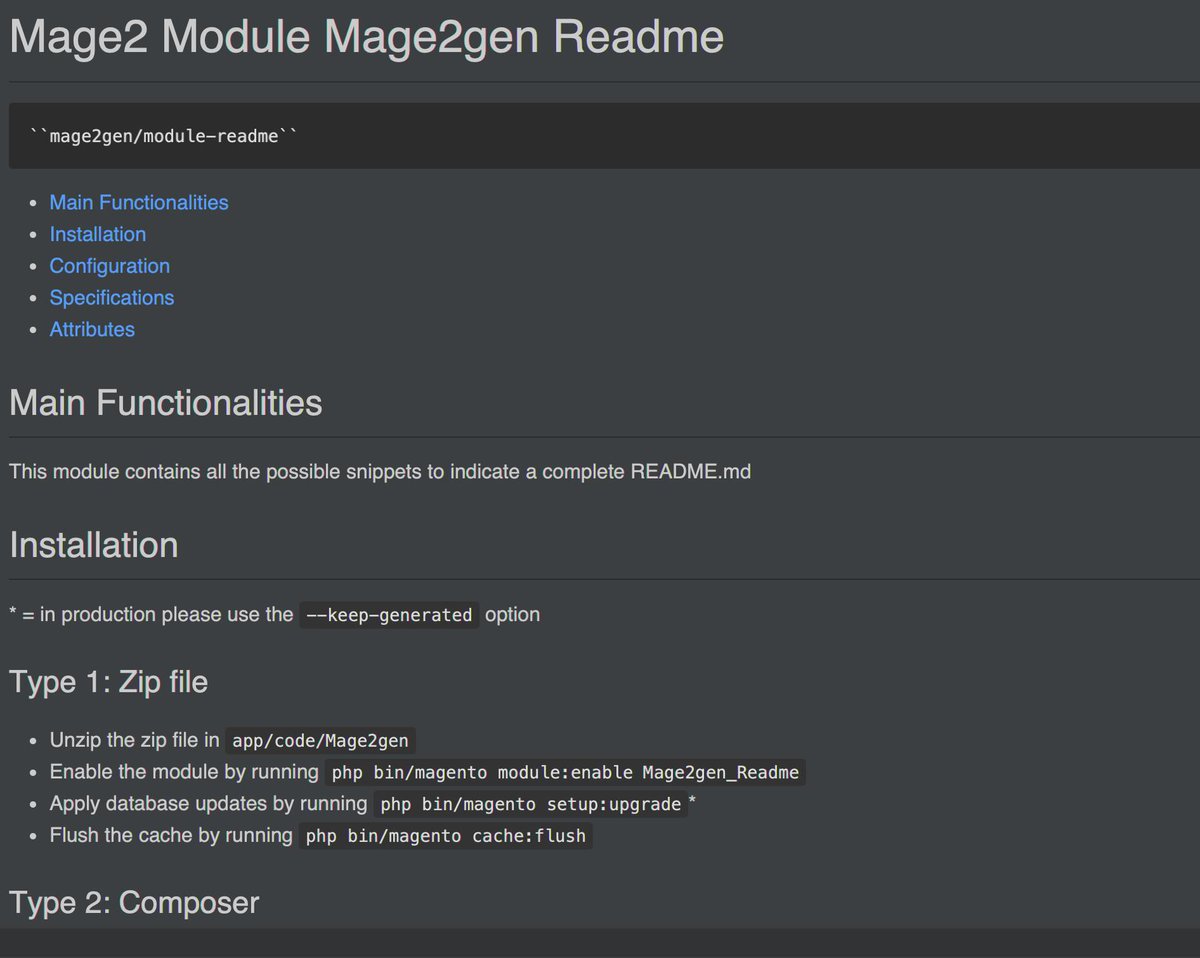This screenshot has width=1200, height=958.
Task: Click the sentence about complete README.md snippets
Action: pos(380,471)
